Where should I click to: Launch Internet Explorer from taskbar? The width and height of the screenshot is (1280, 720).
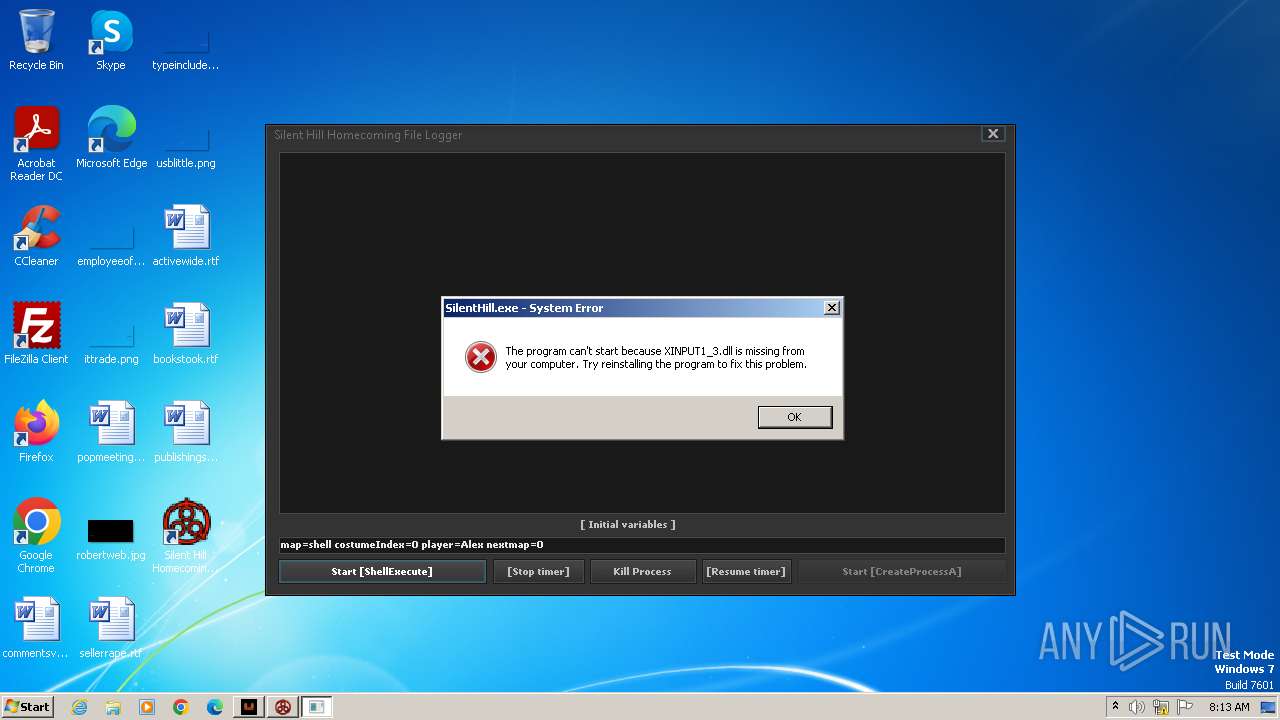[x=79, y=707]
